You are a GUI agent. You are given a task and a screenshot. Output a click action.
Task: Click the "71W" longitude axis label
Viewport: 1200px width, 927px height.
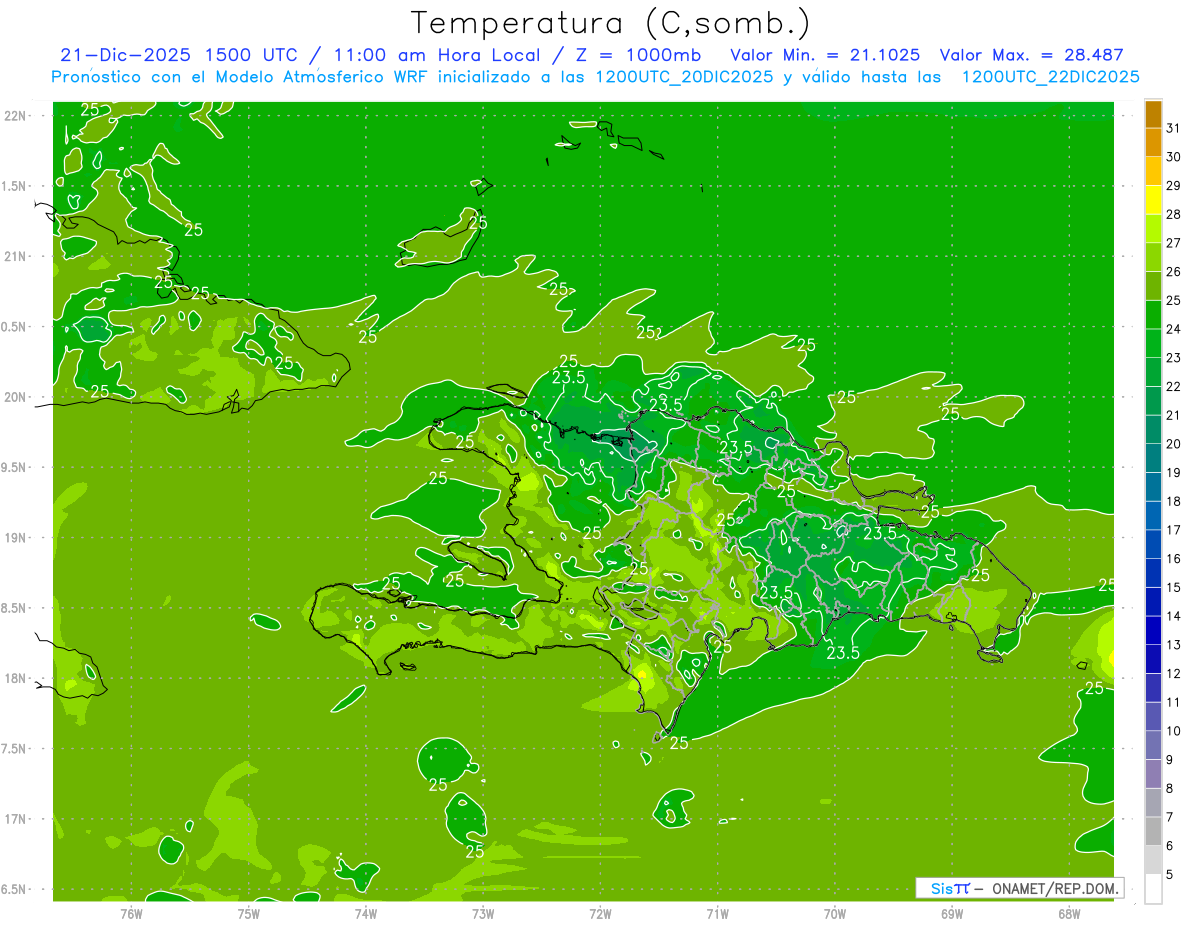click(717, 913)
